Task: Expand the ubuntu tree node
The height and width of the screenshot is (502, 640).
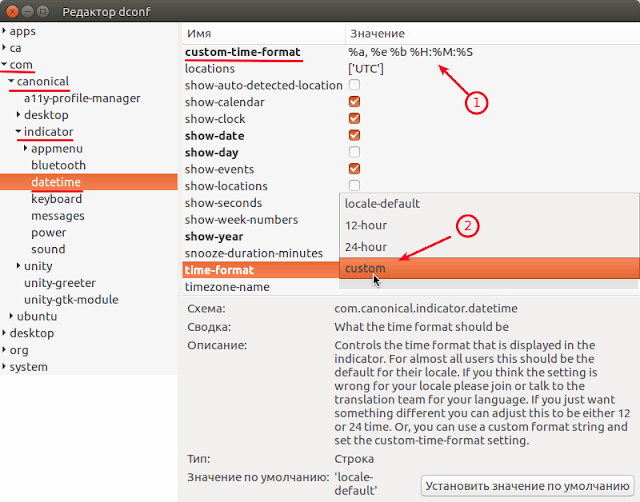Action: (11, 315)
